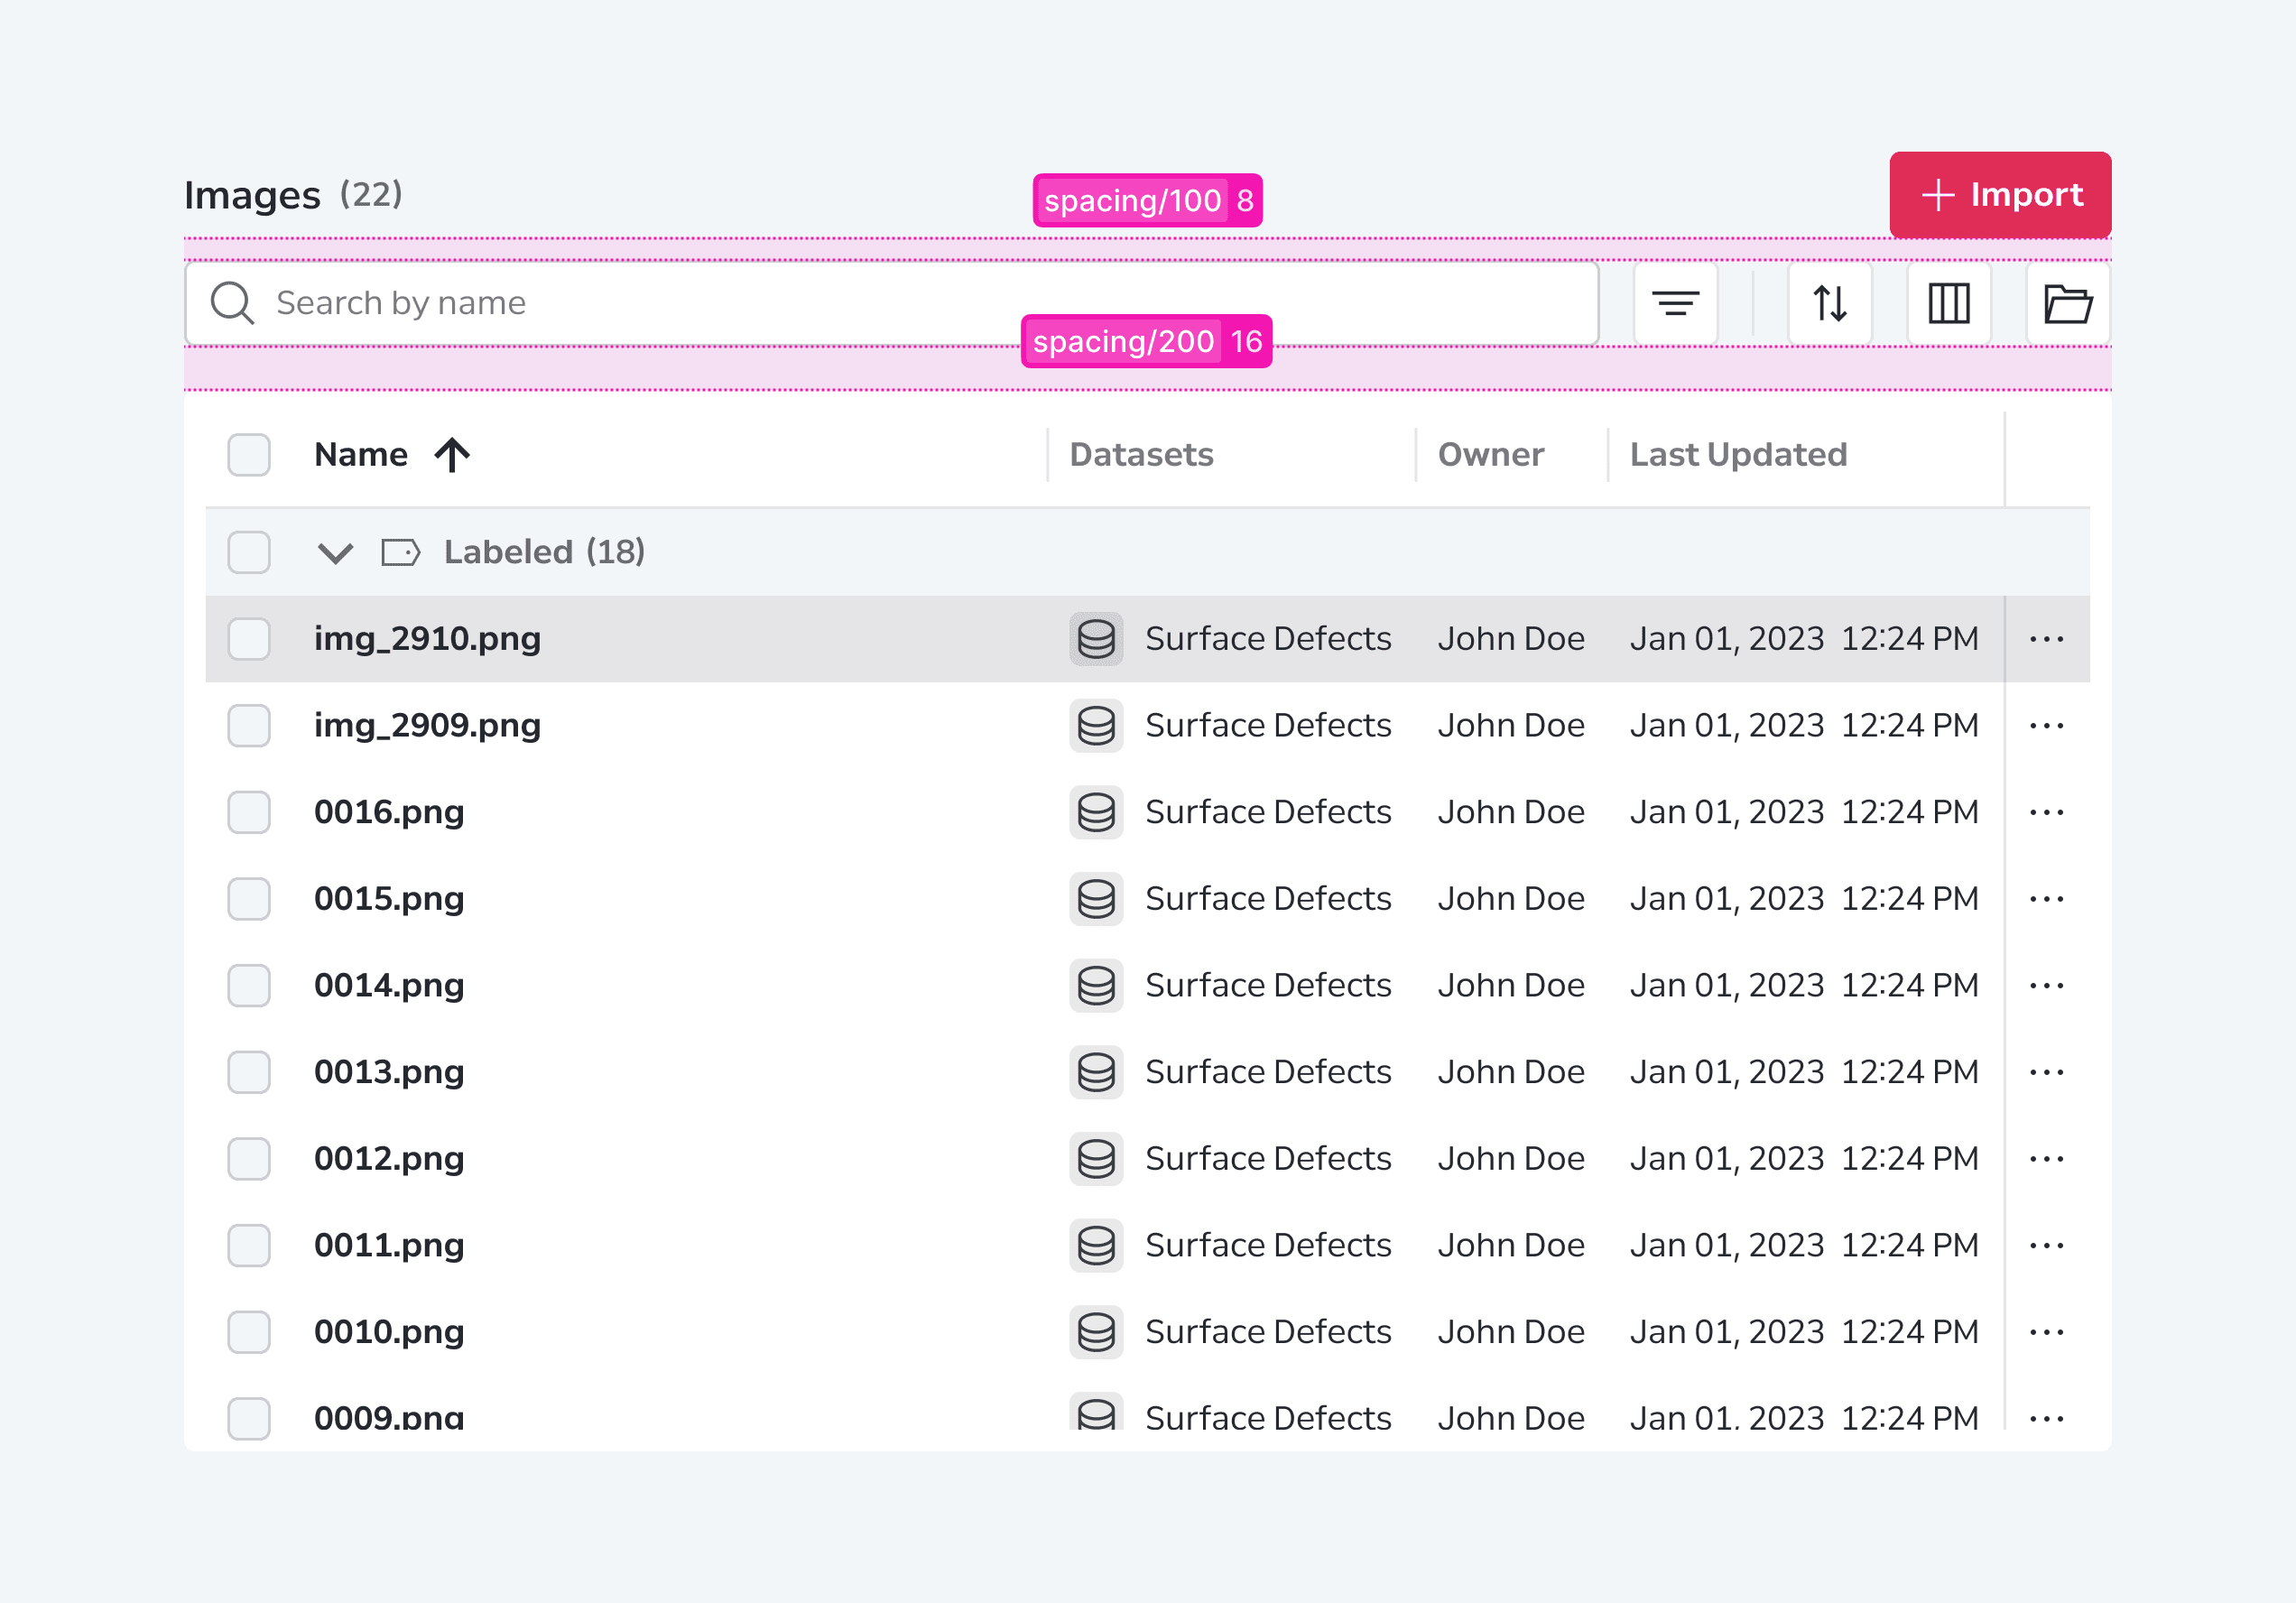Open file 0010.png

(389, 1332)
